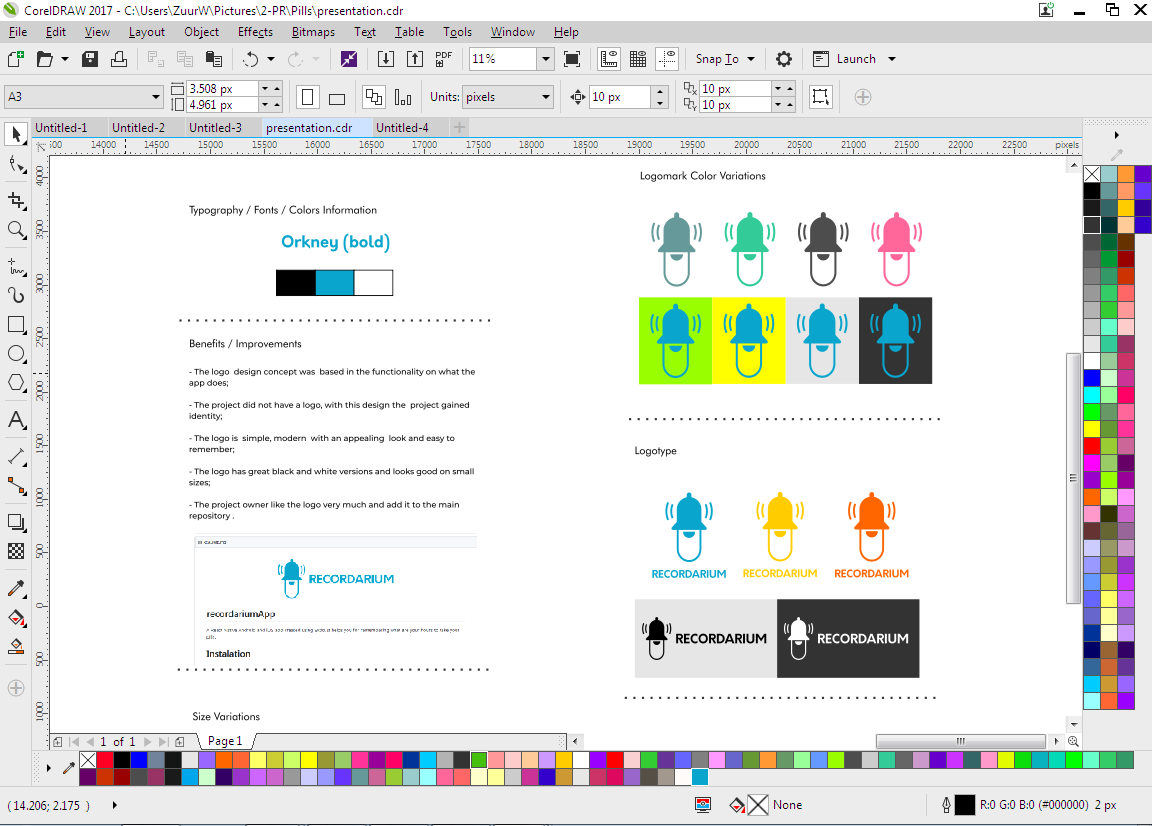This screenshot has width=1152, height=826.
Task: Toggle Show guidelines button
Action: [667, 59]
